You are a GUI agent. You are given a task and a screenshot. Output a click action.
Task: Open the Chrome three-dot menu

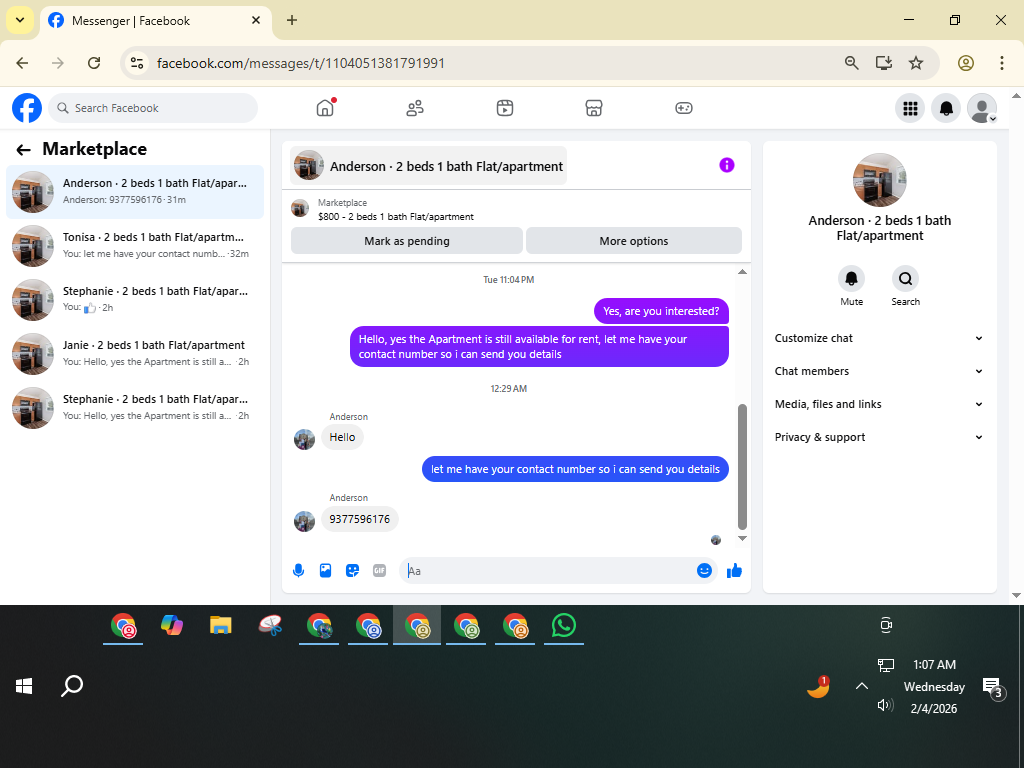point(1001,63)
